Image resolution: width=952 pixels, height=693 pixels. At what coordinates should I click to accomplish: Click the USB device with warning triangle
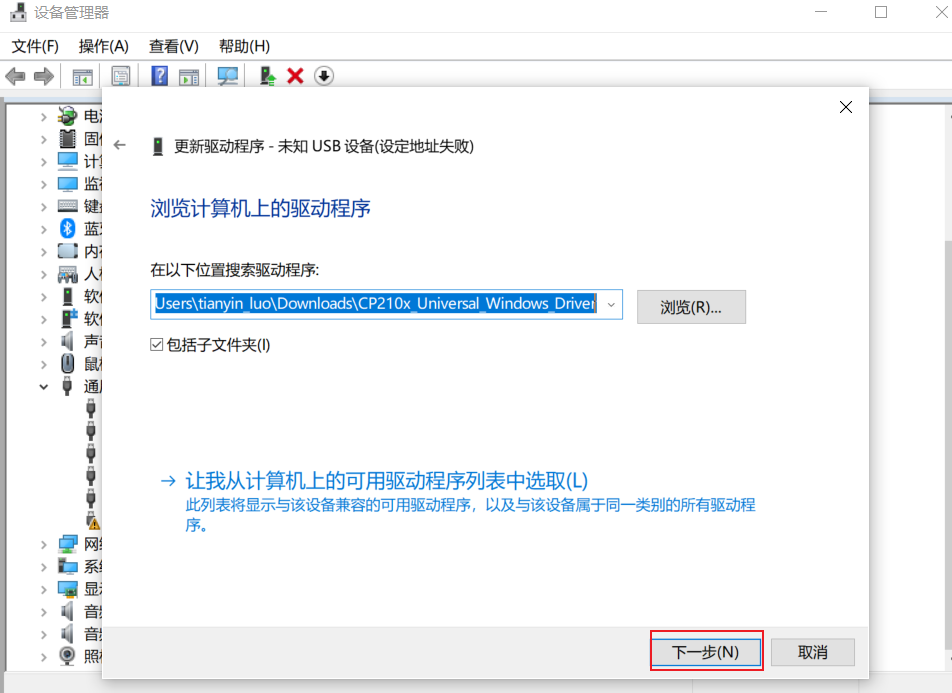click(x=92, y=520)
